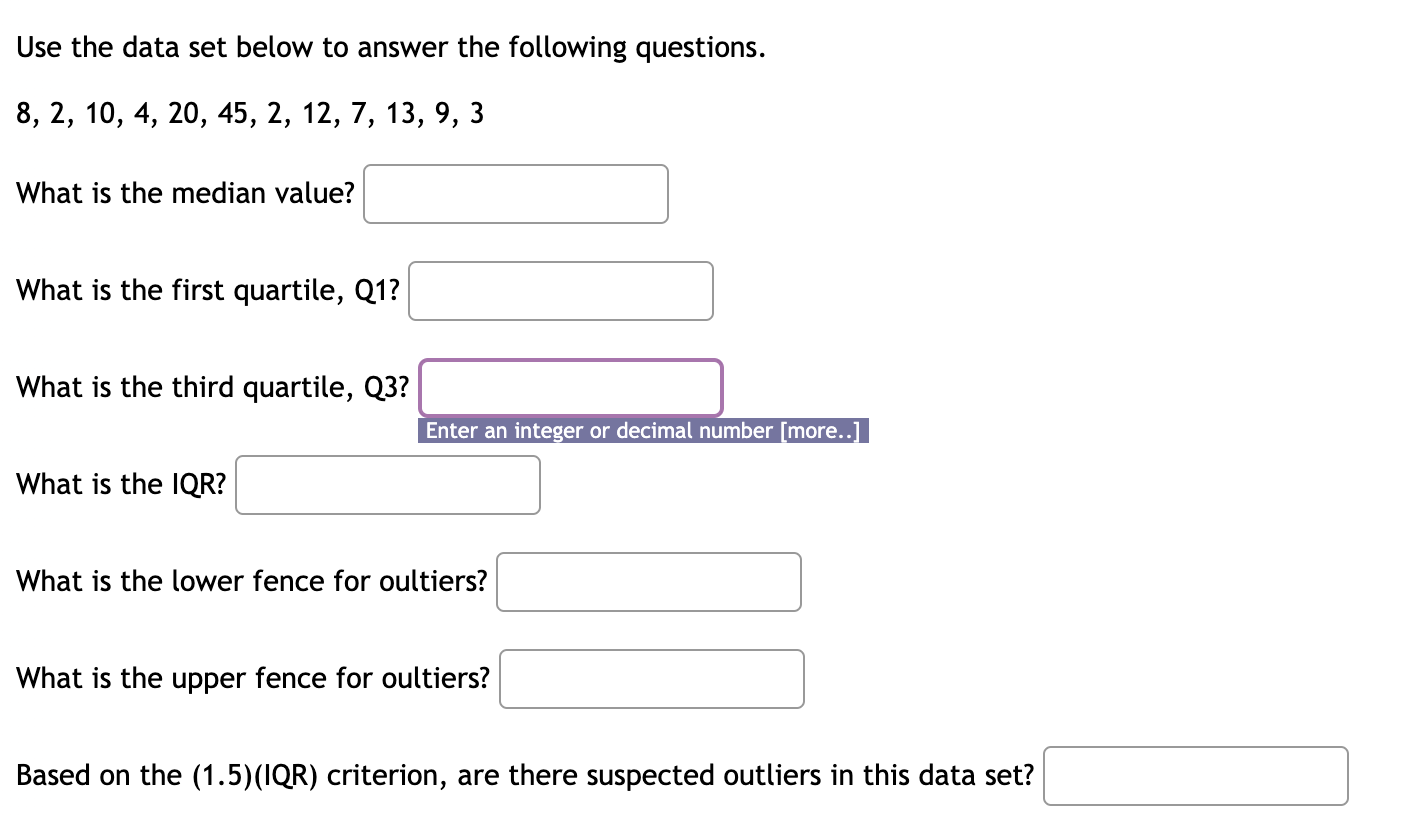Select the instruction text at the top
Screen dimensions: 1408x816
(390, 47)
